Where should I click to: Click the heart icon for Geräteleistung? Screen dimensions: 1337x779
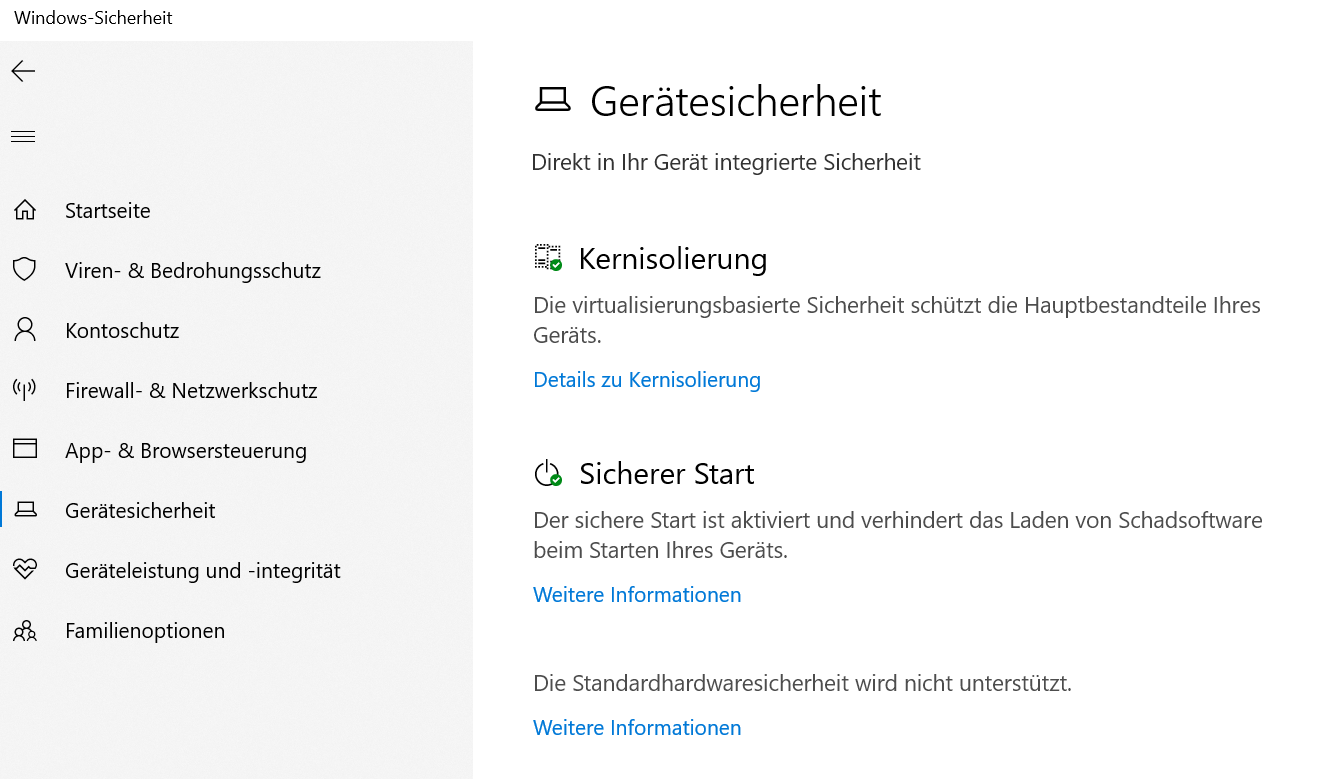[x=25, y=570]
